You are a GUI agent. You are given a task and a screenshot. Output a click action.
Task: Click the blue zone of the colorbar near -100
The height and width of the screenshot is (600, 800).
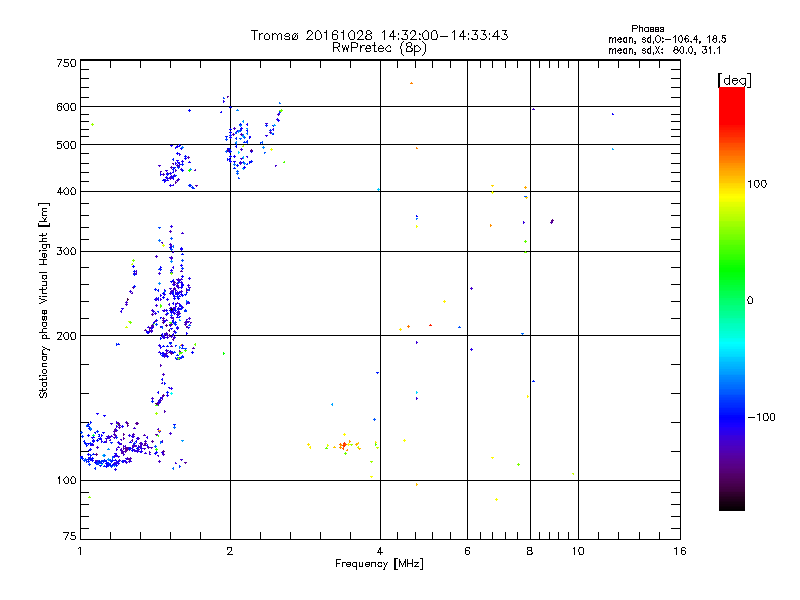coord(732,417)
